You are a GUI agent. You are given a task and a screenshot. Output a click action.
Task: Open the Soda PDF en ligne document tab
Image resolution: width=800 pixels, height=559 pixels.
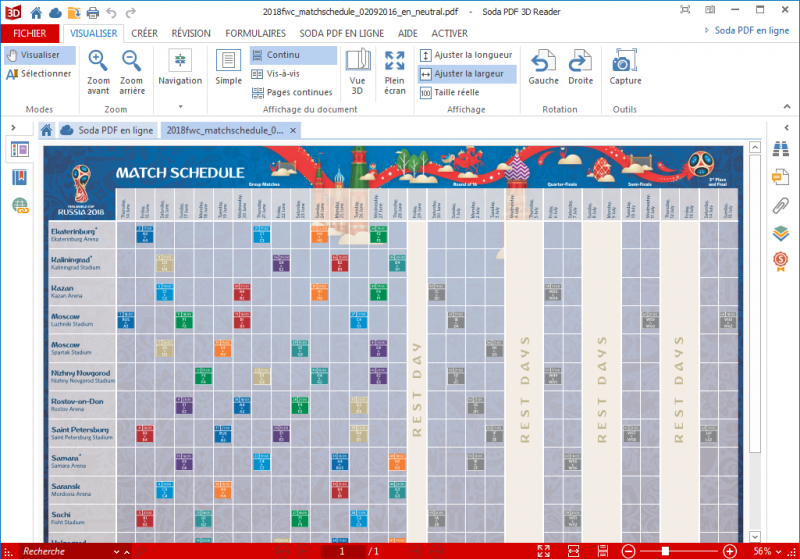[x=108, y=130]
